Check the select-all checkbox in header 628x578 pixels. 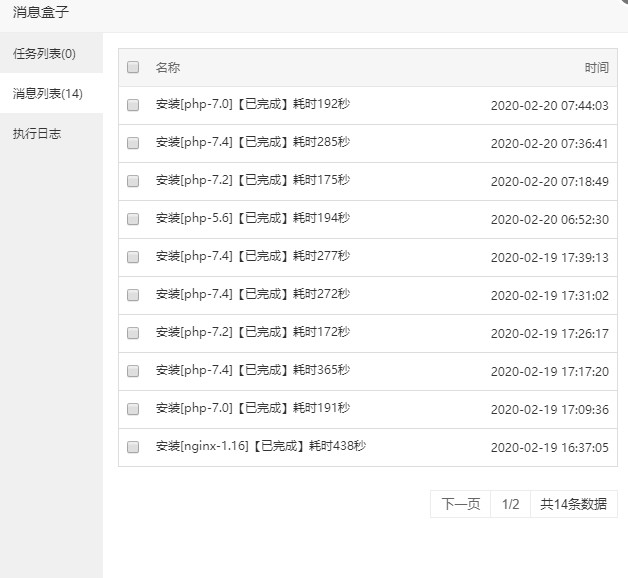pos(133,68)
